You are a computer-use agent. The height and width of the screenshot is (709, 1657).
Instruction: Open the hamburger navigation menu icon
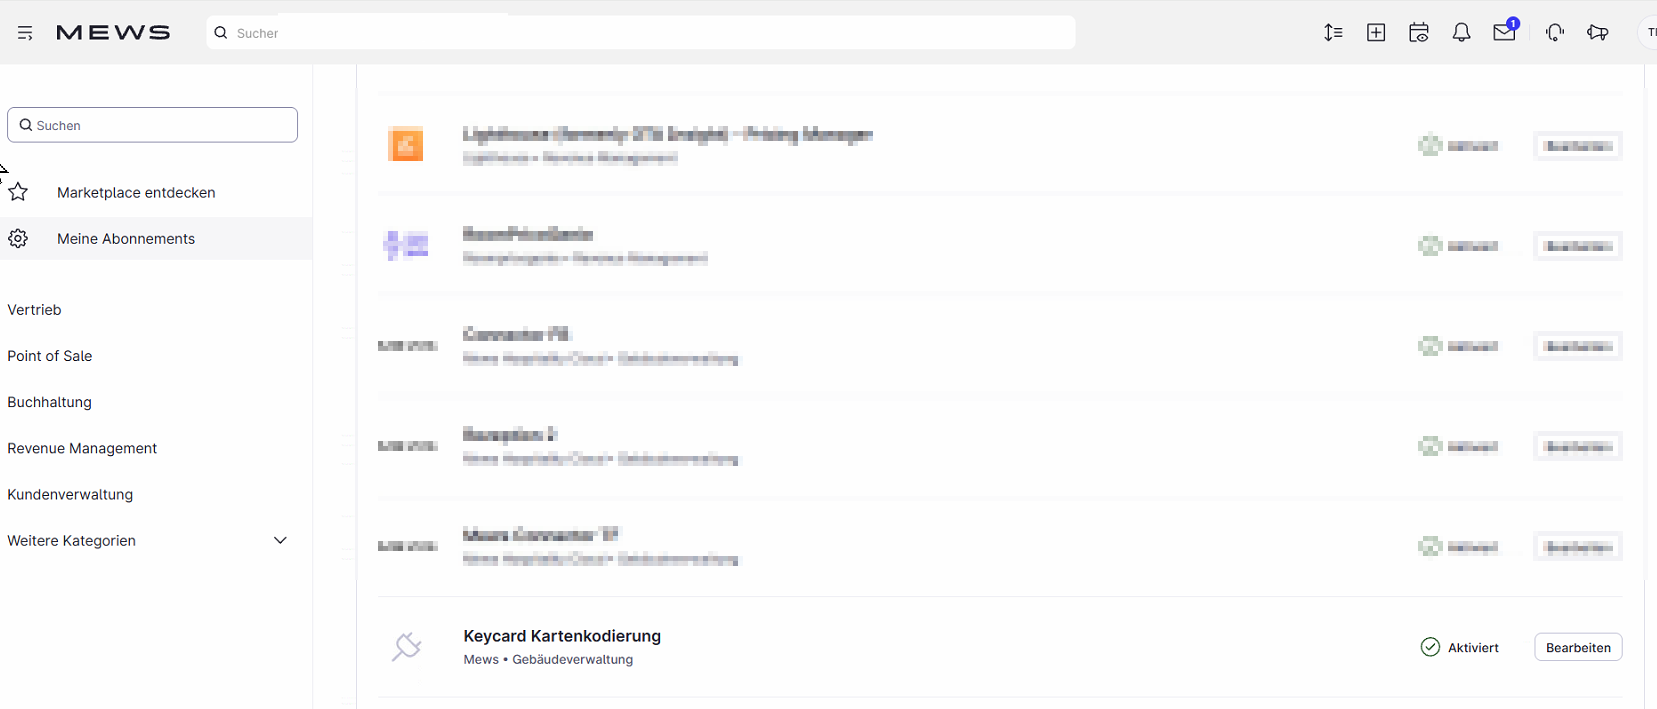coord(25,33)
